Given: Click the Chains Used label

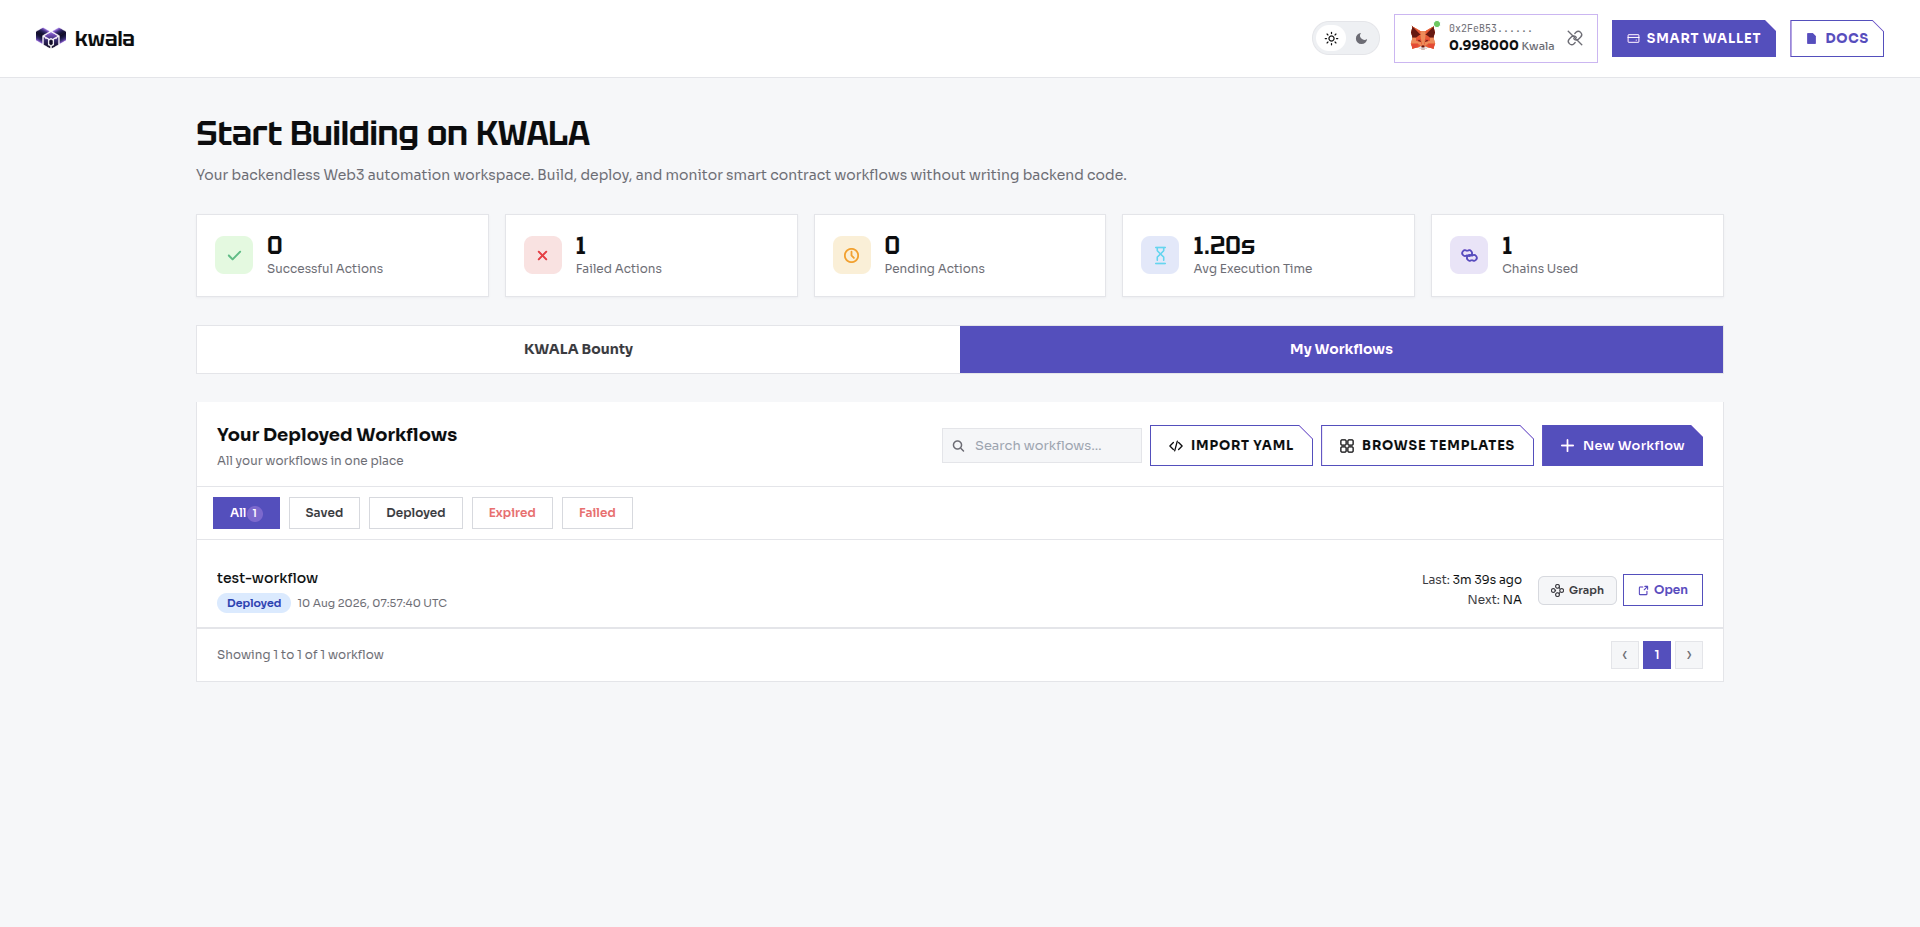Looking at the screenshot, I should point(1540,269).
